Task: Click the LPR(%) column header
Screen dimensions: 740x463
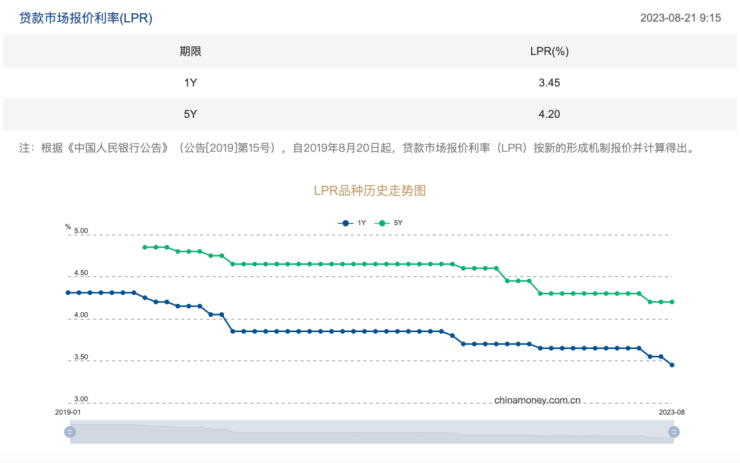Action: click(549, 51)
